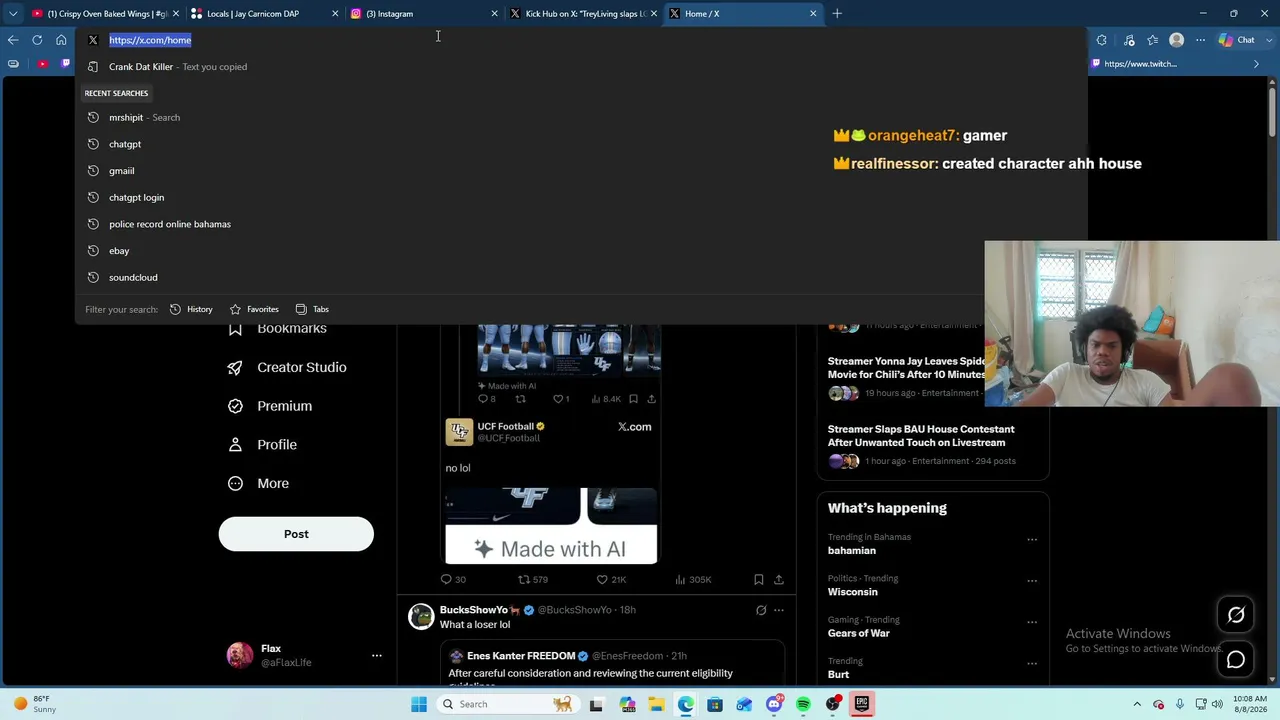
Task: Choose the recent search ebay
Action: 580,251
